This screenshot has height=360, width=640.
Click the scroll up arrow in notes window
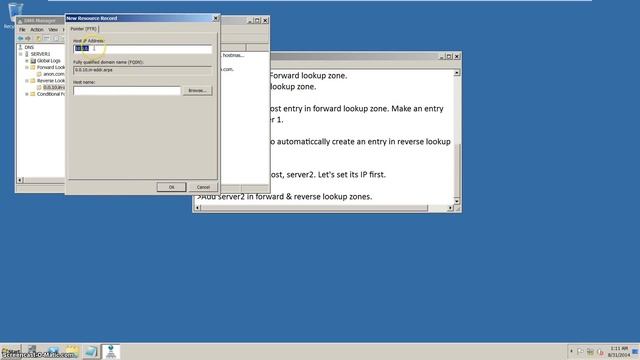pyautogui.click(x=457, y=73)
